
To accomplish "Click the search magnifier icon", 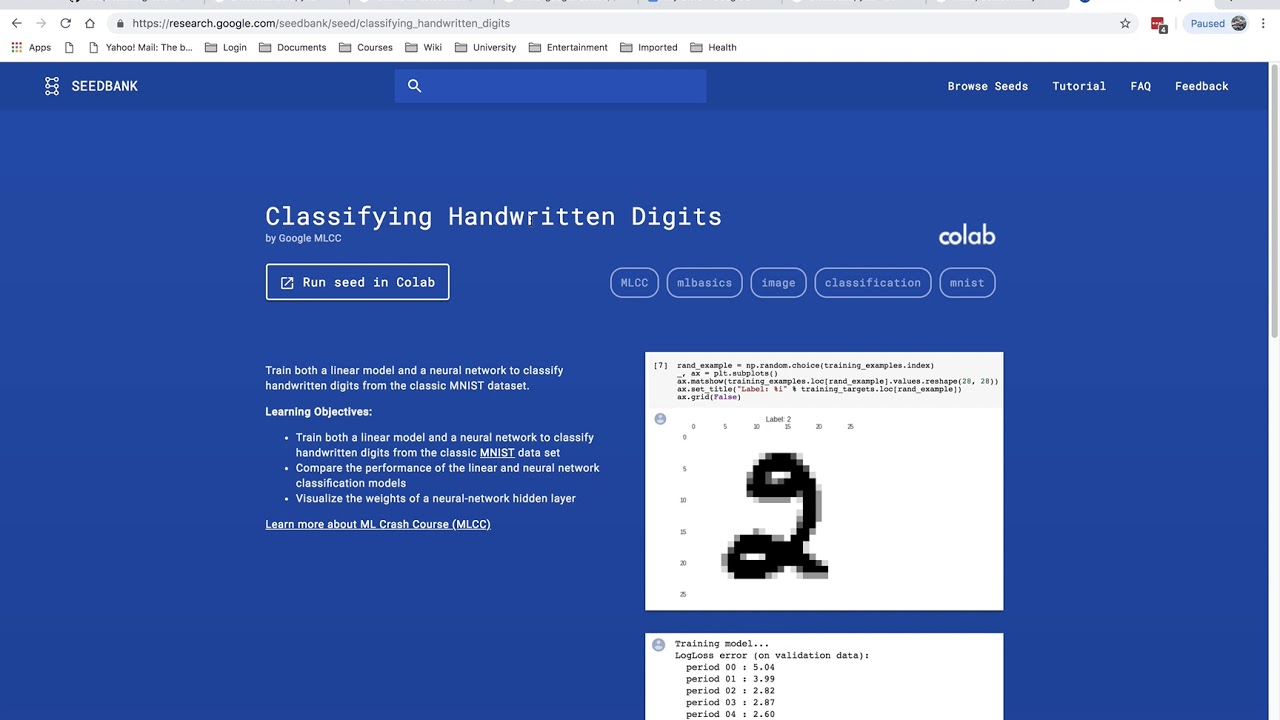I will 414,86.
